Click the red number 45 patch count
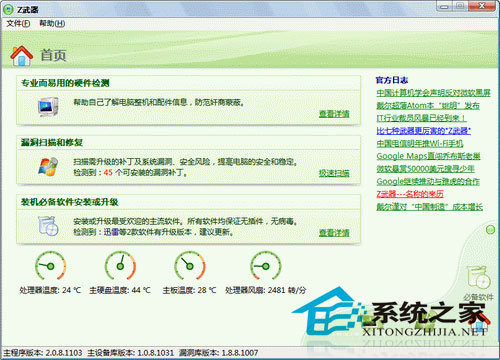 tap(108, 172)
